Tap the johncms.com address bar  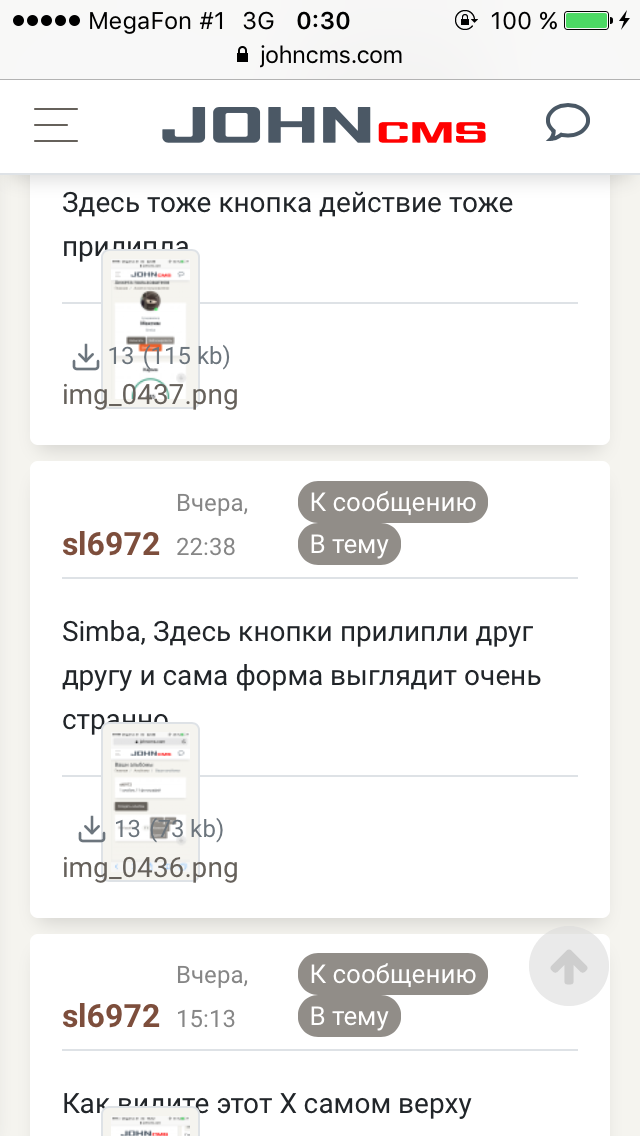[330, 56]
